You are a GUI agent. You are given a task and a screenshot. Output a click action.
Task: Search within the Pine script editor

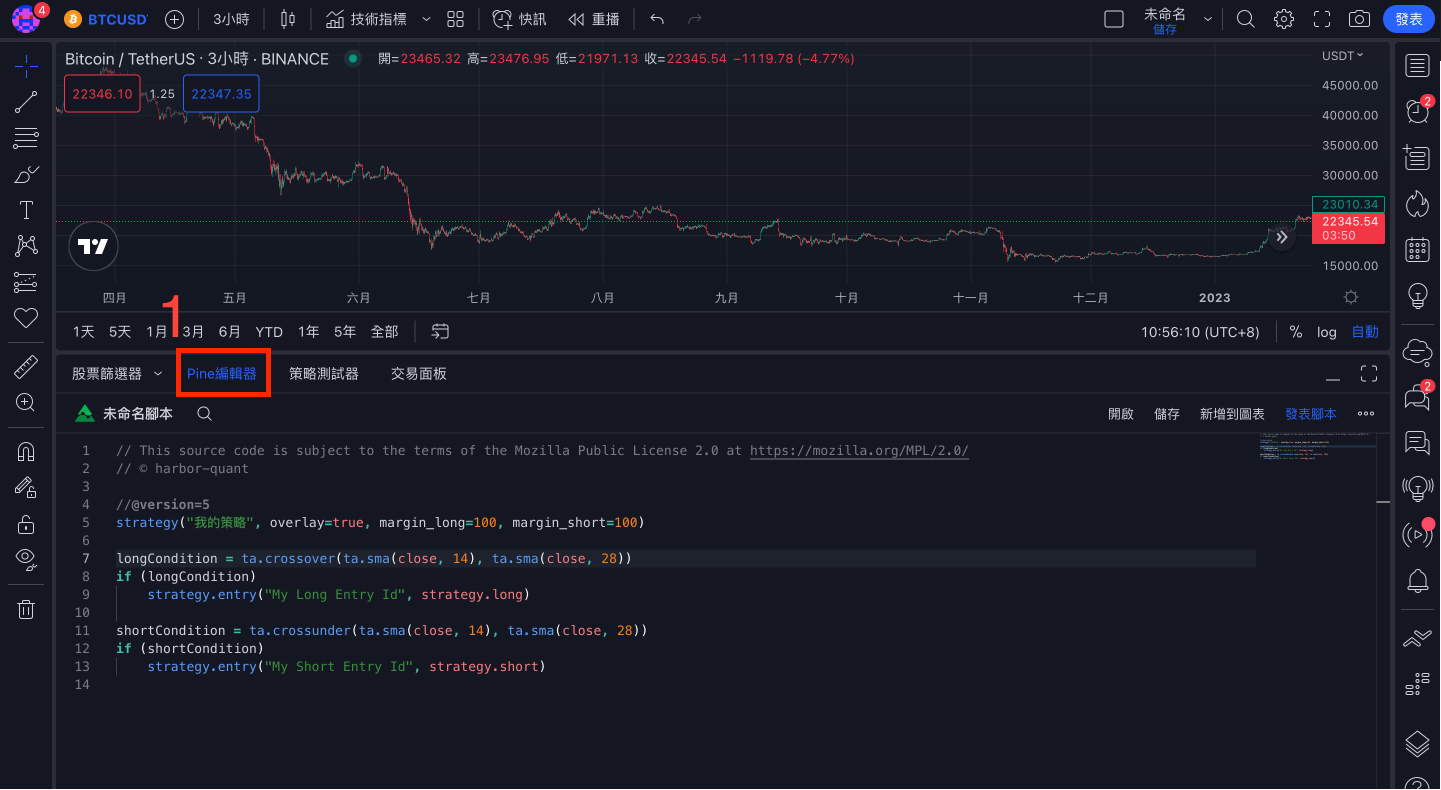pyautogui.click(x=204, y=413)
